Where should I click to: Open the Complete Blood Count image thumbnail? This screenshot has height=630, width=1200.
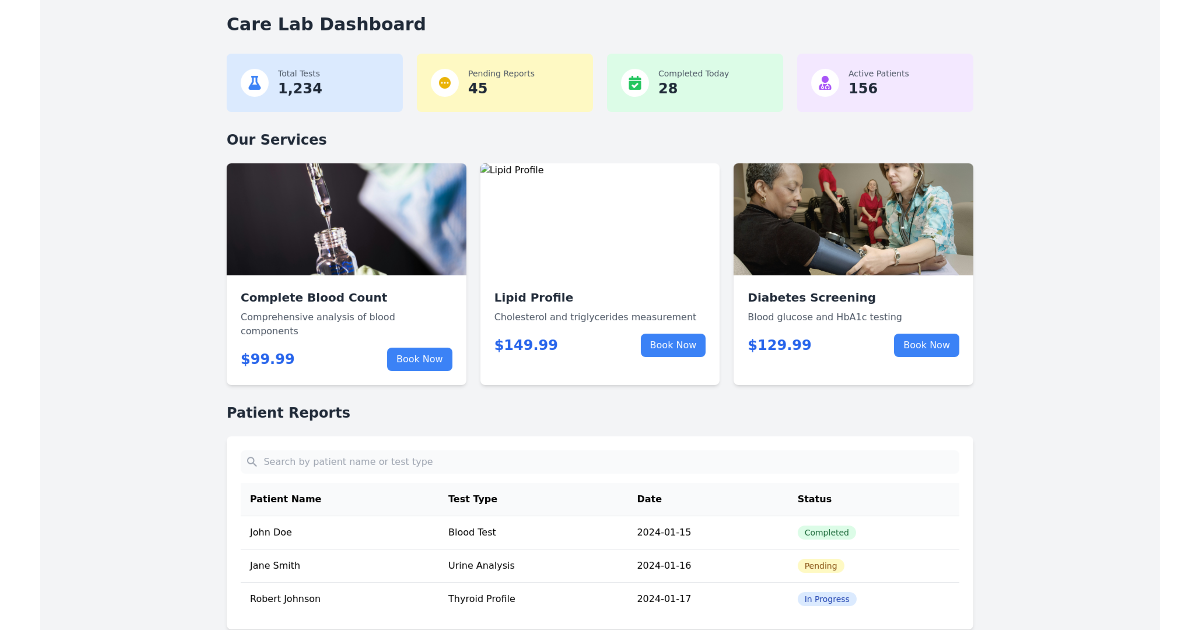coord(346,218)
